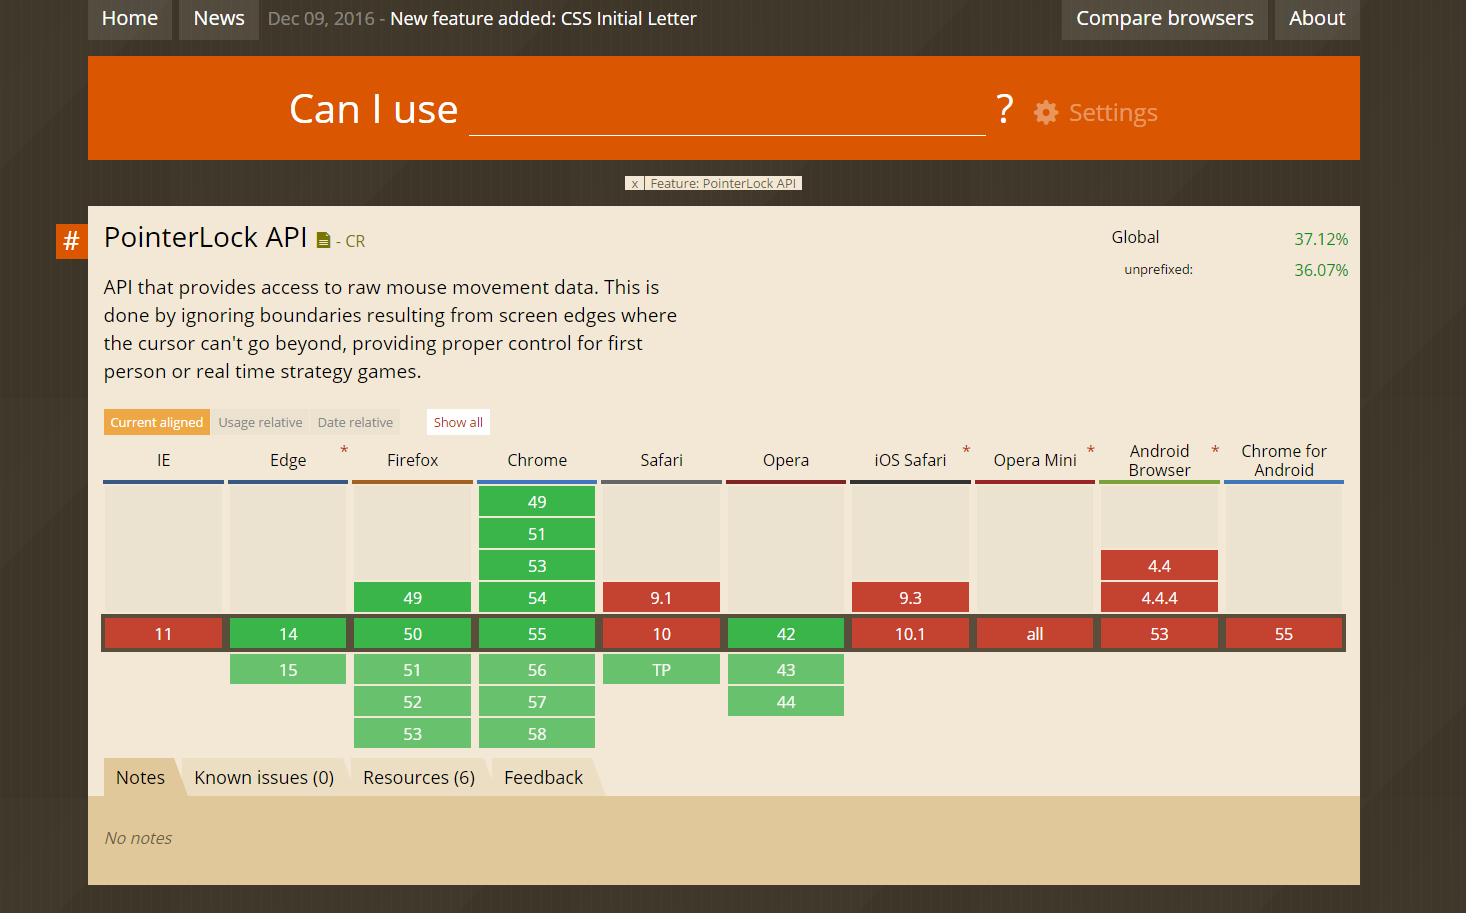Click the orange hash permalink icon
1466x913 pixels.
pos(71,241)
